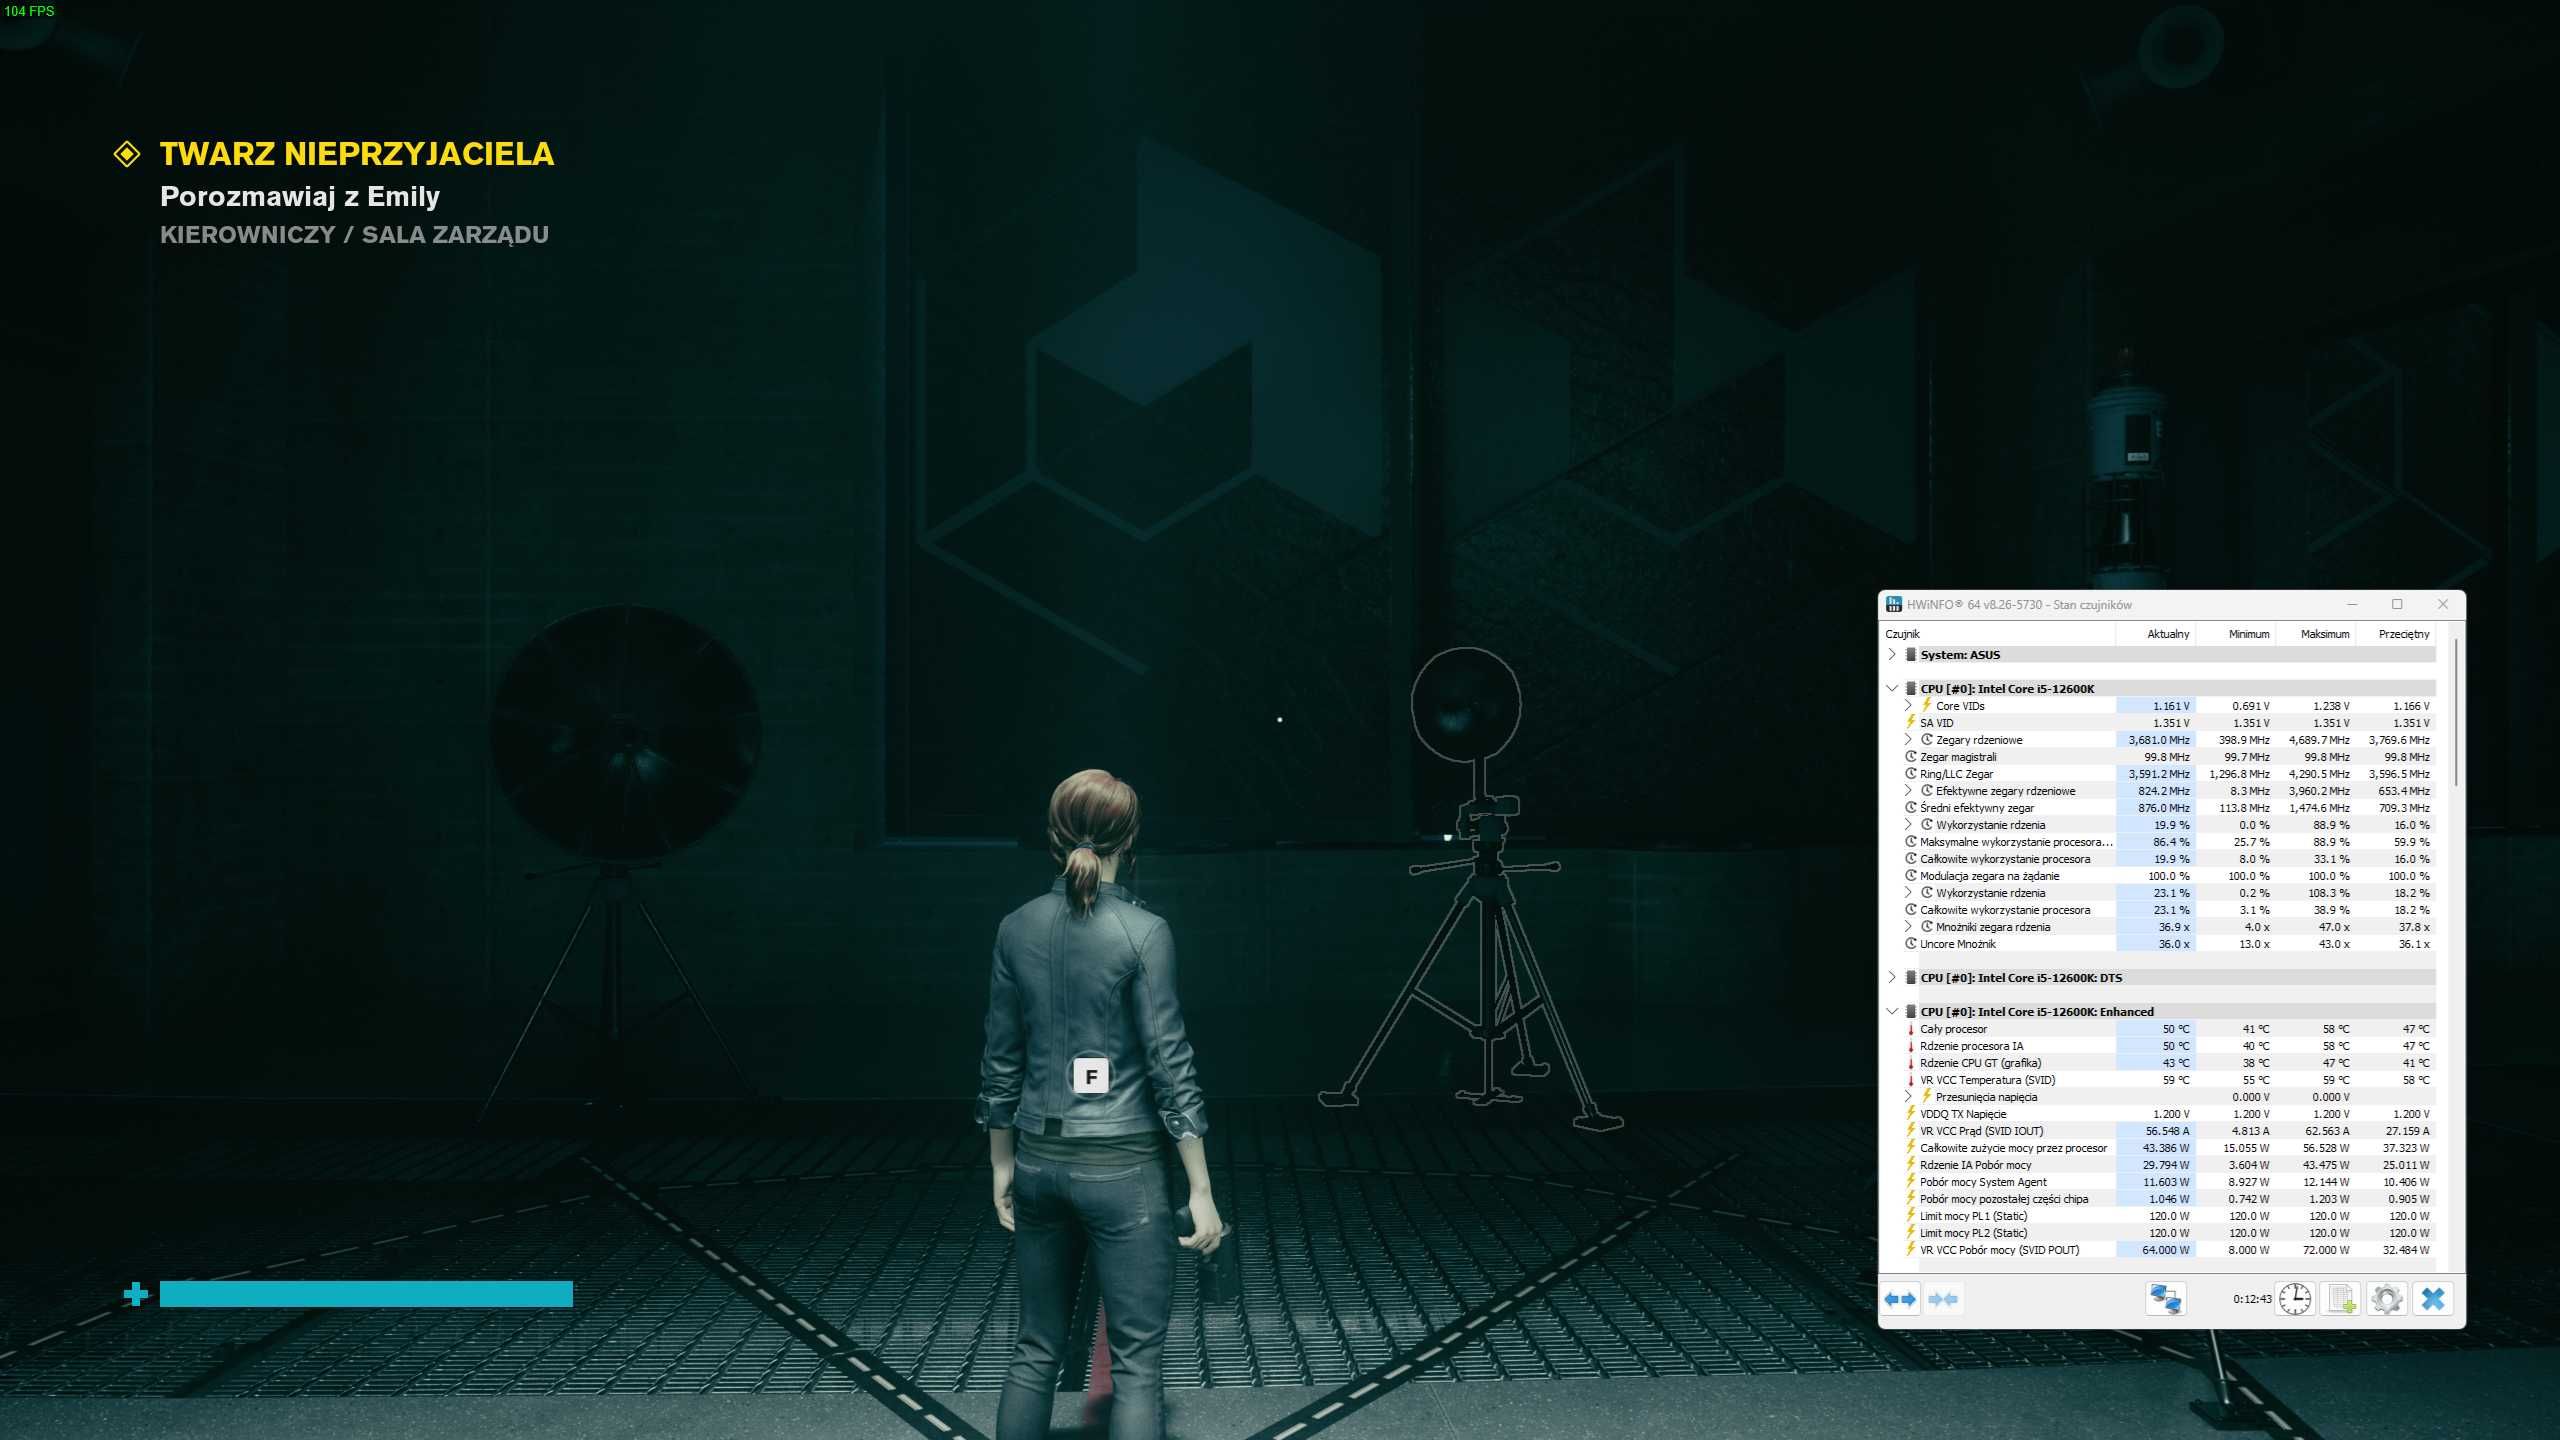The width and height of the screenshot is (2560, 1440).
Task: Open HWiNFO sensor settings gear
Action: pyautogui.click(x=2387, y=1299)
